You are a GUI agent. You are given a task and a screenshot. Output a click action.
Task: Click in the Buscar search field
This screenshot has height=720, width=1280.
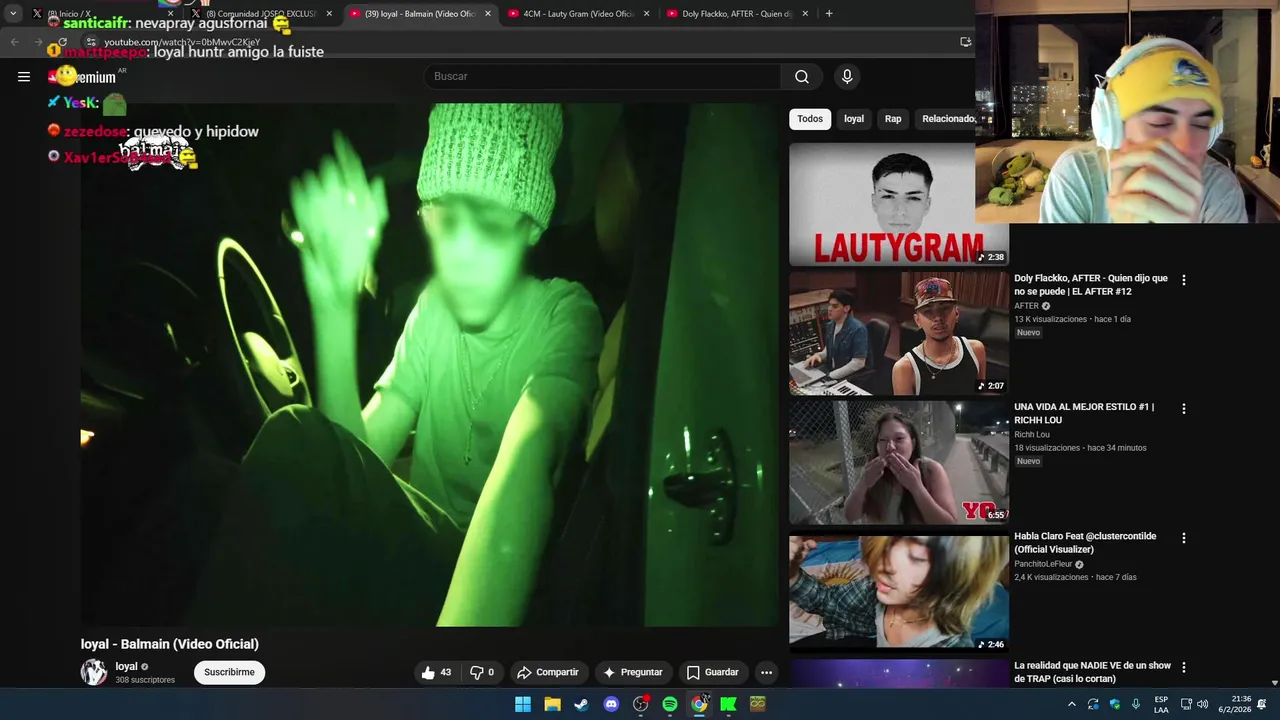pos(603,76)
